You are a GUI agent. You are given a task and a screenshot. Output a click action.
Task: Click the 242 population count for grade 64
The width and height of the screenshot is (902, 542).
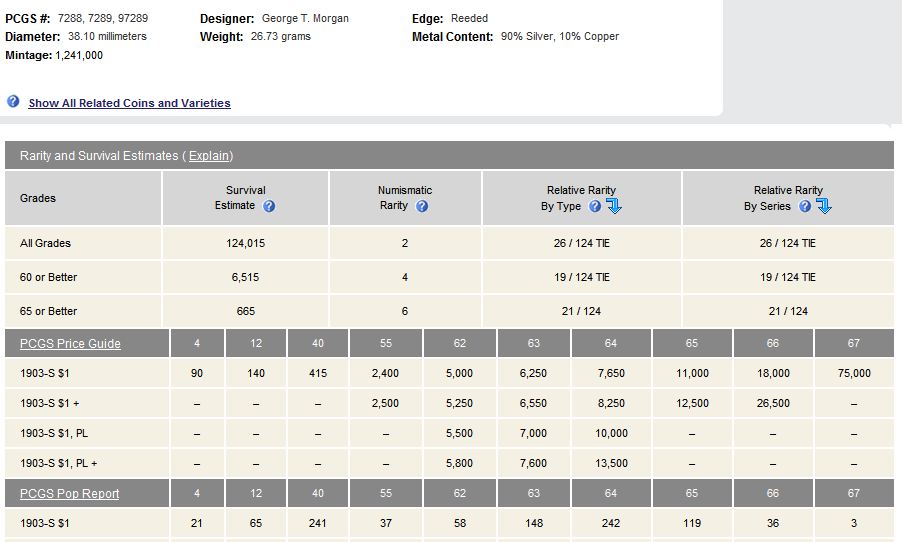(x=611, y=523)
